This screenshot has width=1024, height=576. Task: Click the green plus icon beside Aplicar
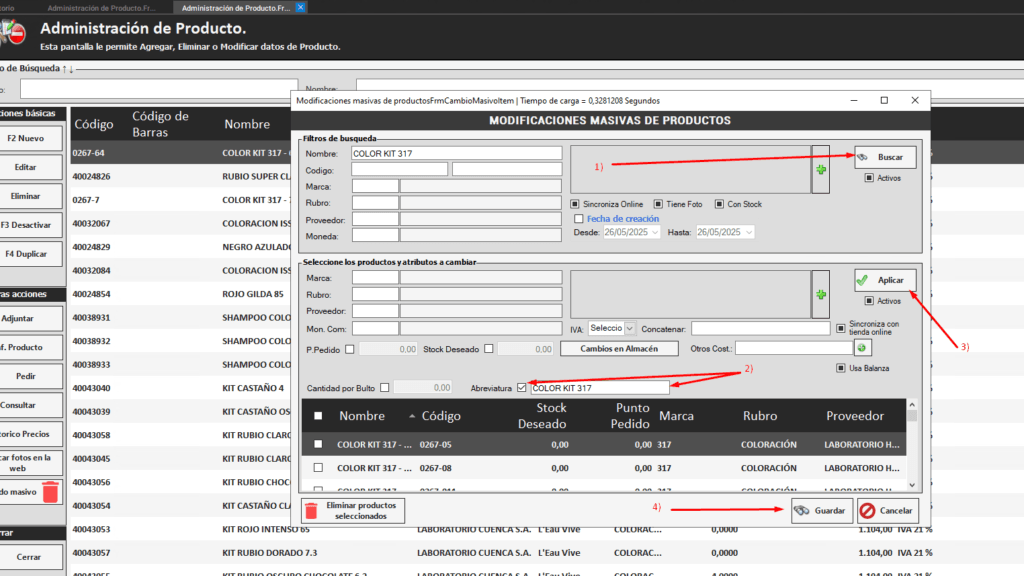coord(821,295)
